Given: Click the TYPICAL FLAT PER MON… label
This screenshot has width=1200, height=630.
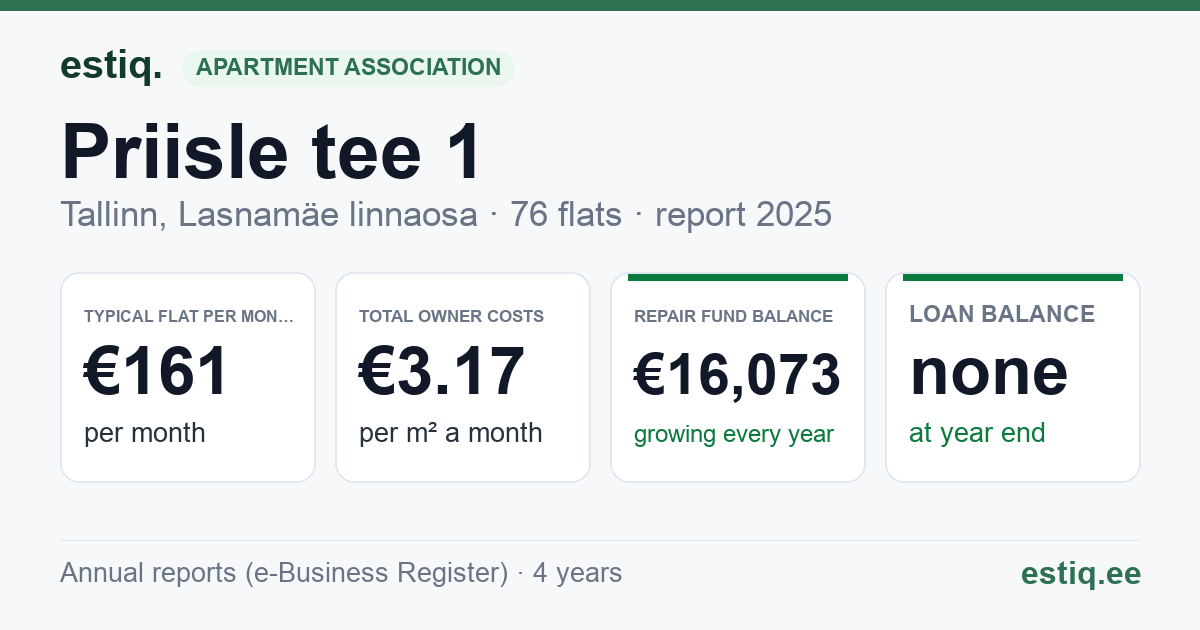Looking at the screenshot, I should tap(189, 316).
